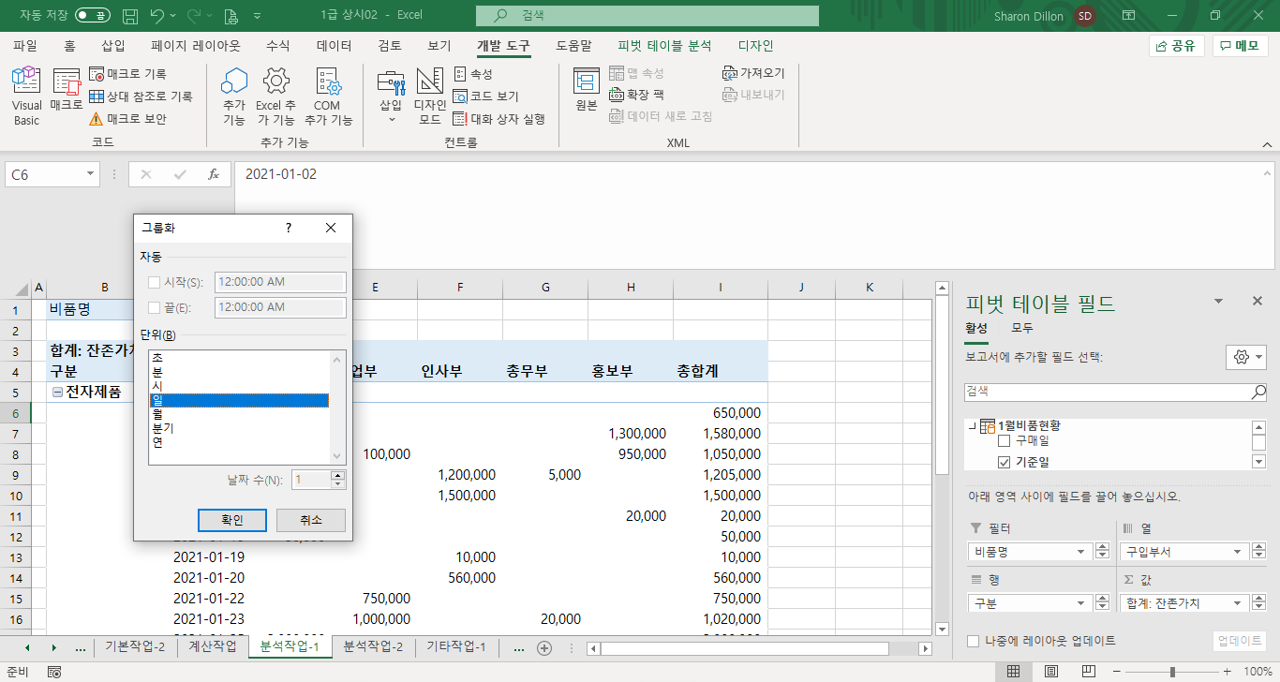Open the Visual Basic editor

coord(26,96)
